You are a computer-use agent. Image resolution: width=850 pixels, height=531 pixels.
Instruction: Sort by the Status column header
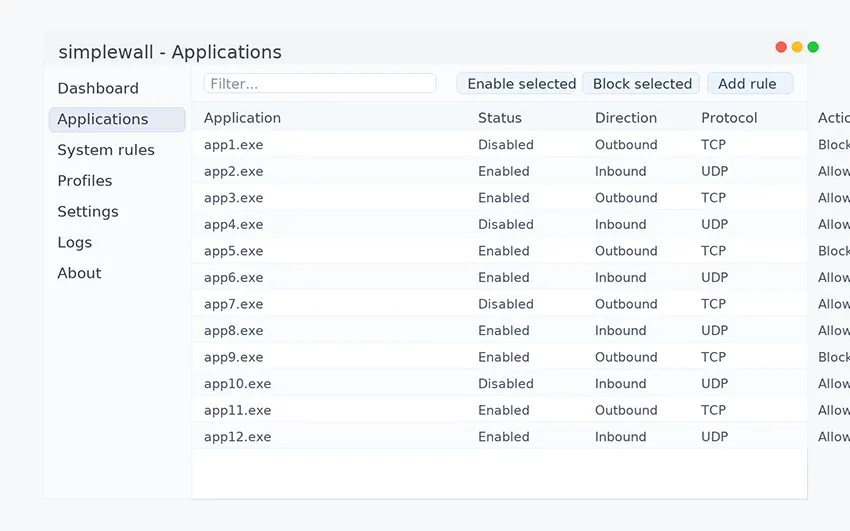point(500,118)
